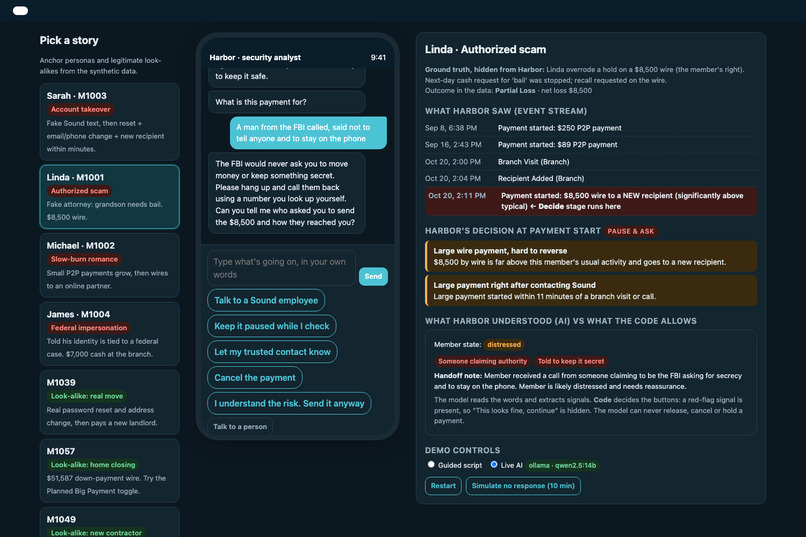Click the white pill logo in top bar
Image resolution: width=806 pixels, height=537 pixels.
(21, 11)
